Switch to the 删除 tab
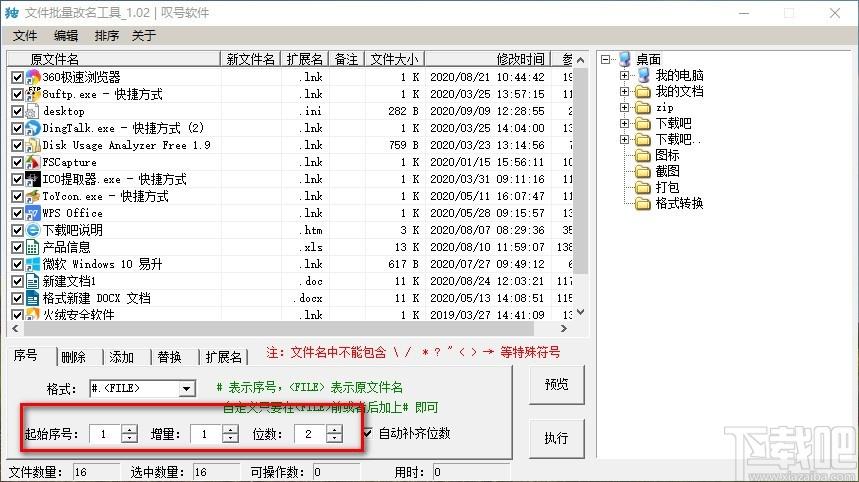Screen dimensions: 859x482 (x=73, y=357)
